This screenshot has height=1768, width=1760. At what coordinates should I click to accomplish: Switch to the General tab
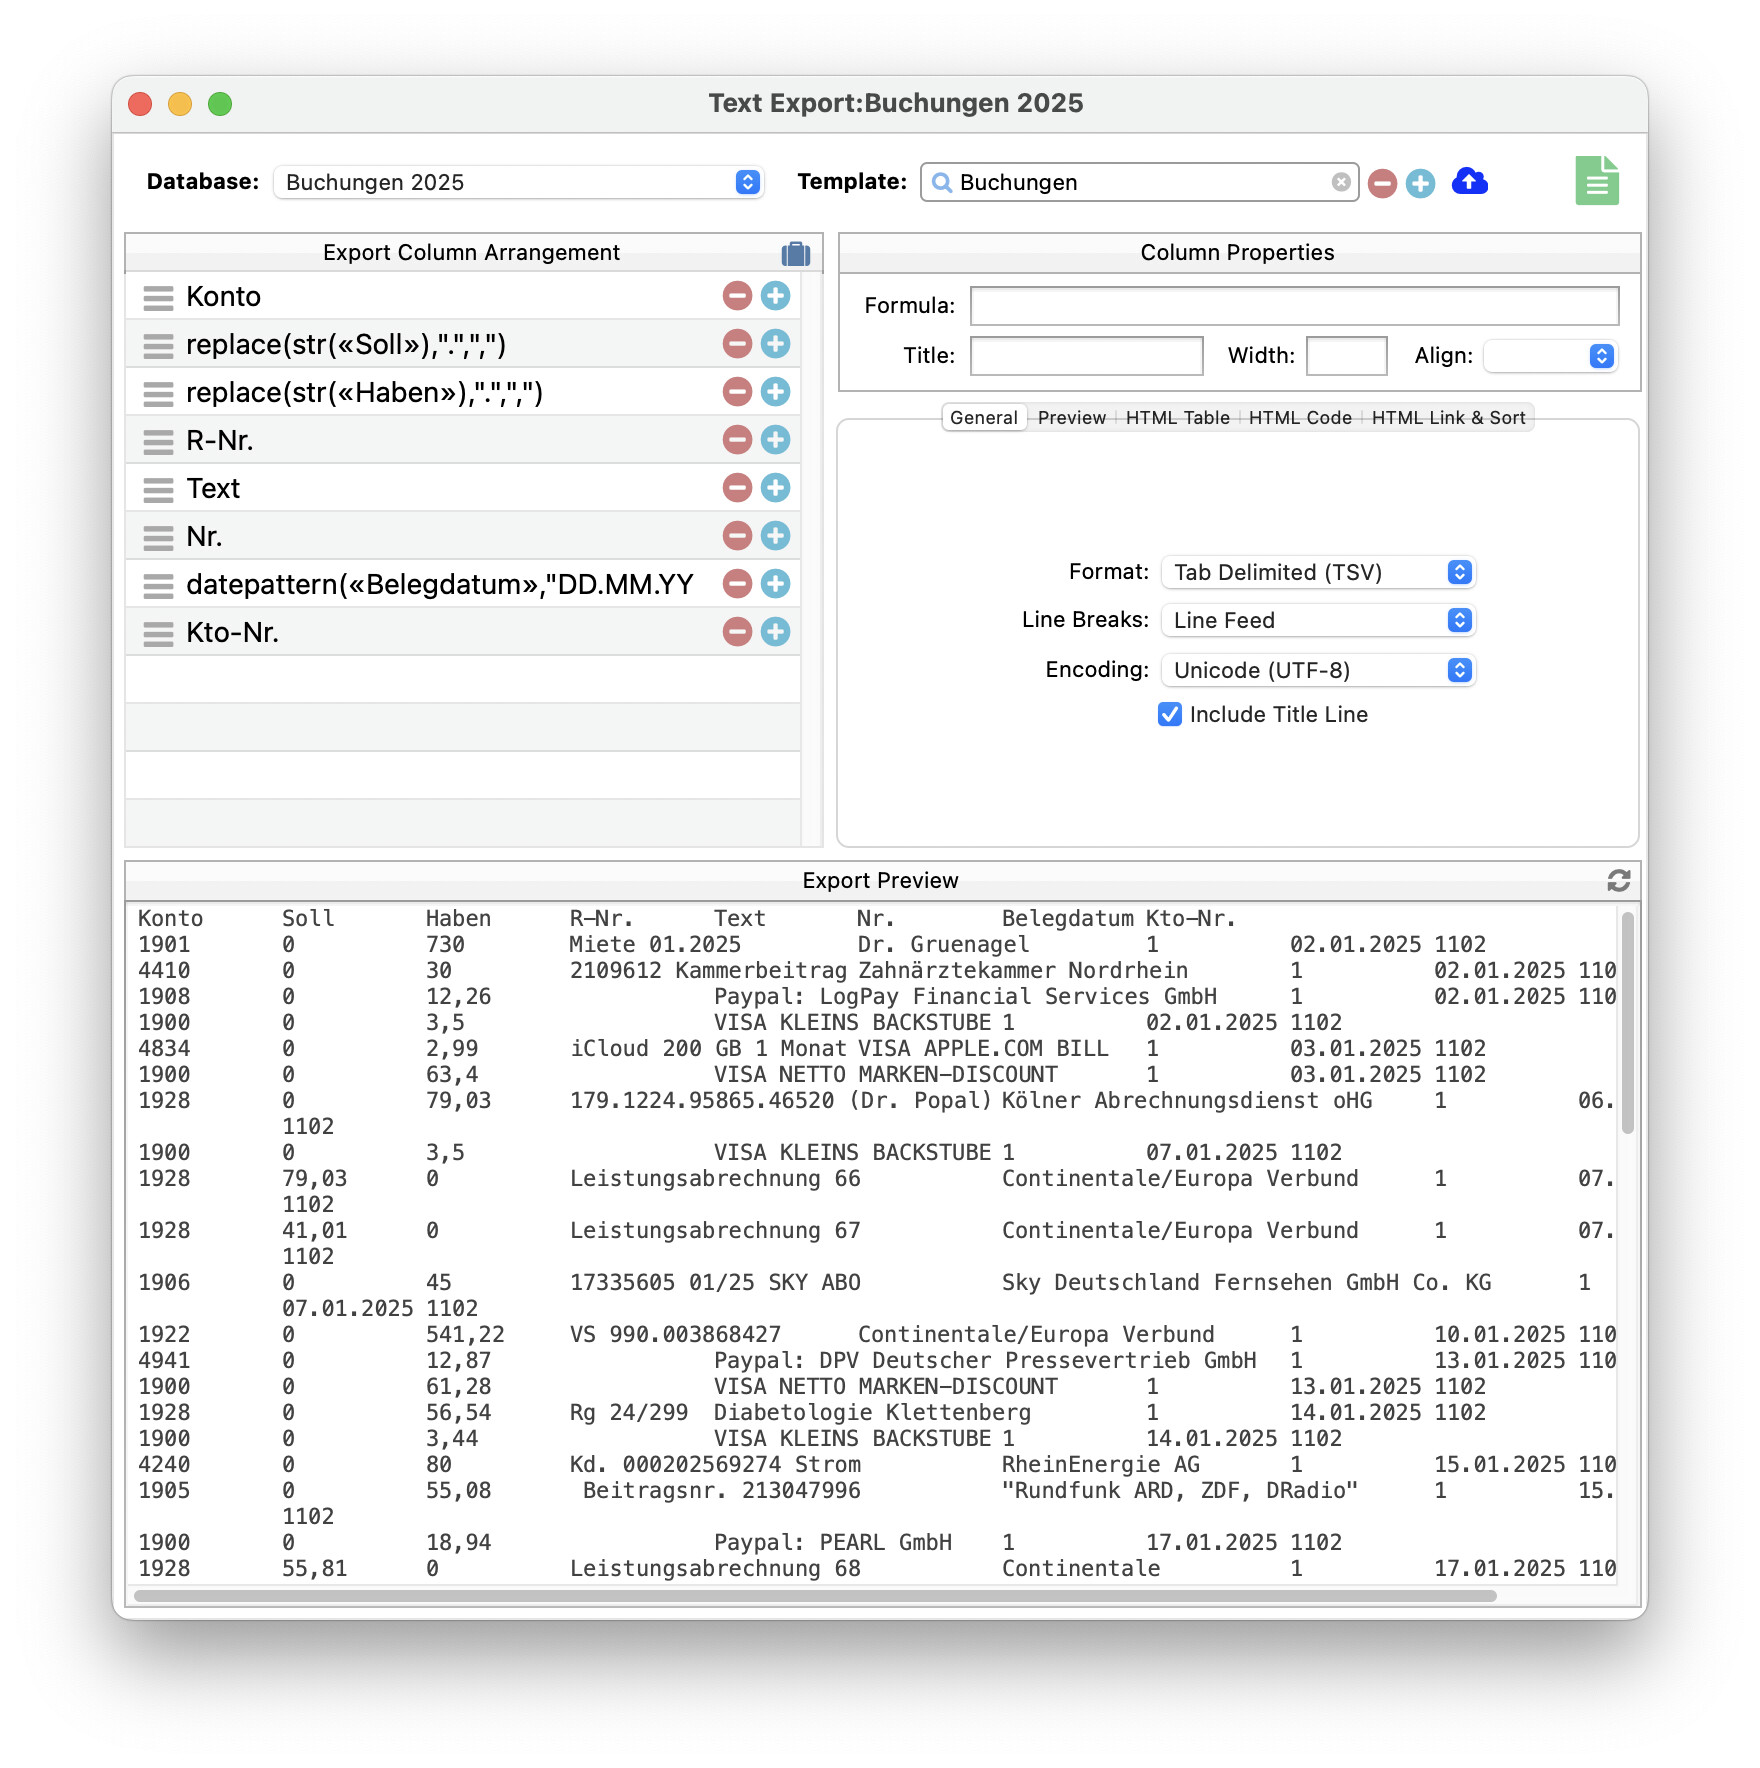(984, 418)
